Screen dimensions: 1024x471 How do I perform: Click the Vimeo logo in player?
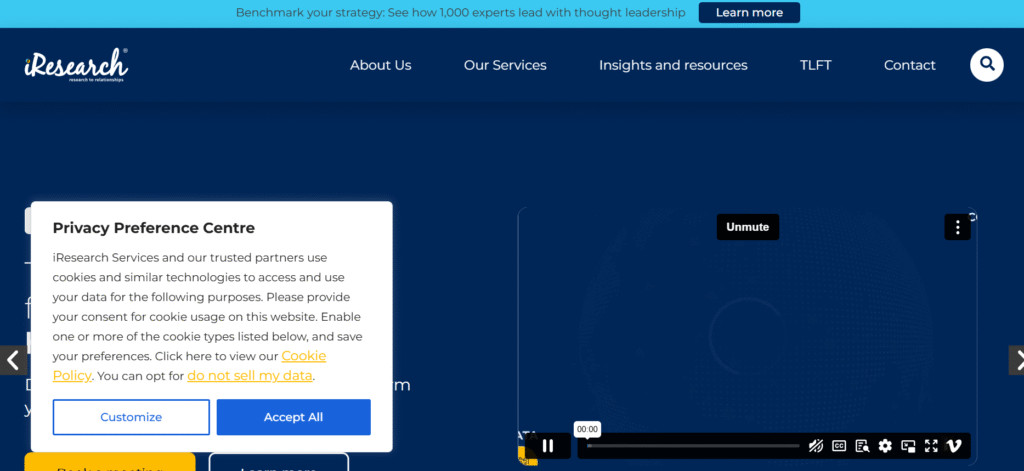953,446
